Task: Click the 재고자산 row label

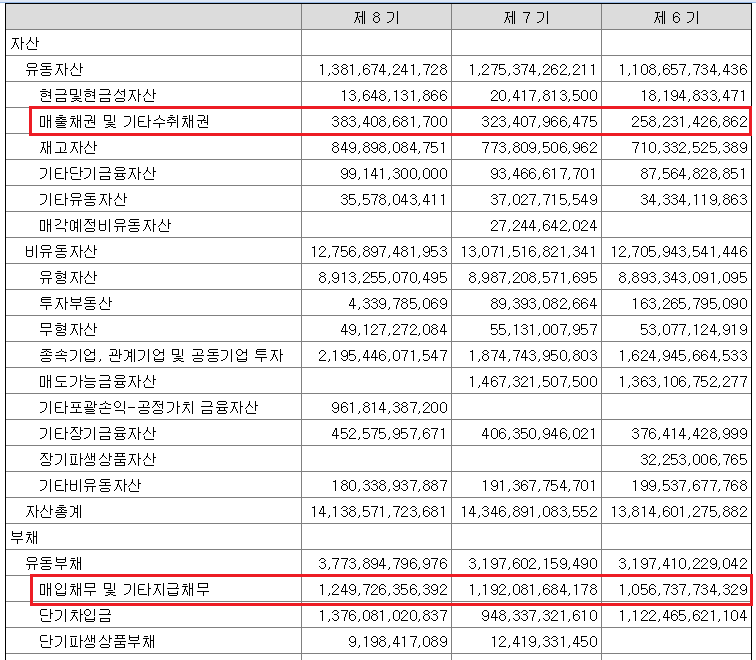Action: 68,148
